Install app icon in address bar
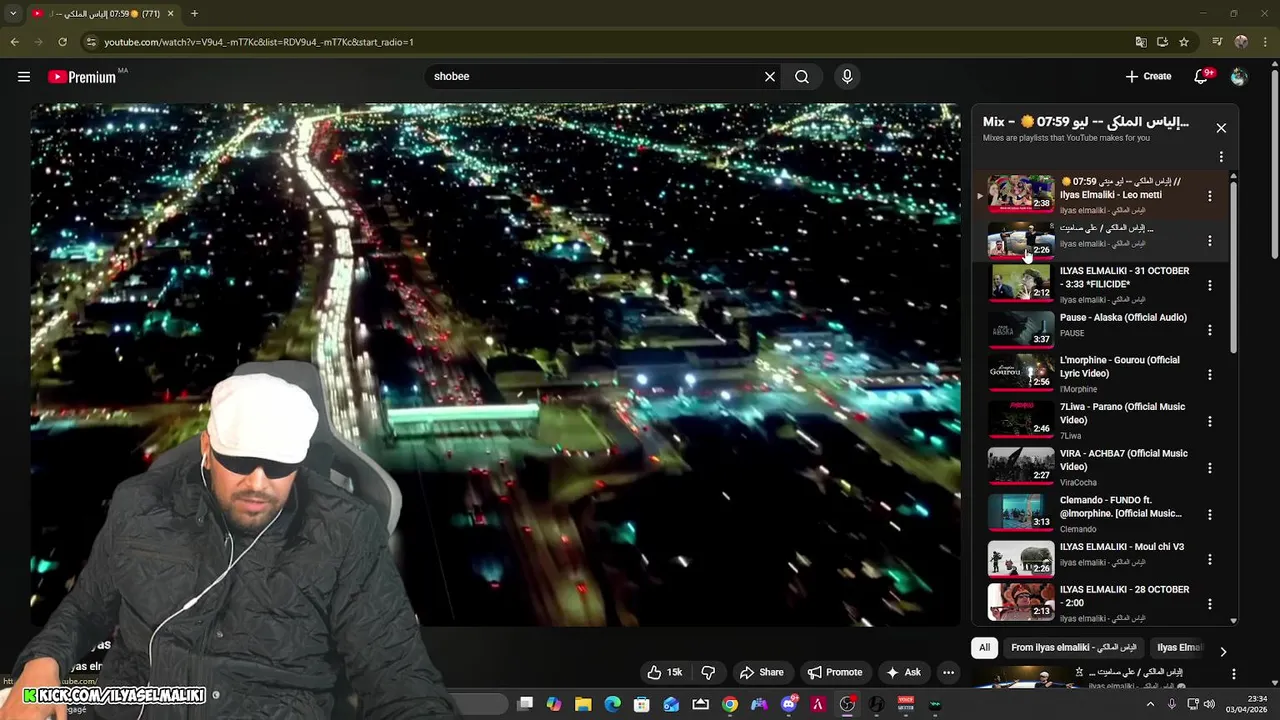Image resolution: width=1280 pixels, height=720 pixels. coord(1162,42)
